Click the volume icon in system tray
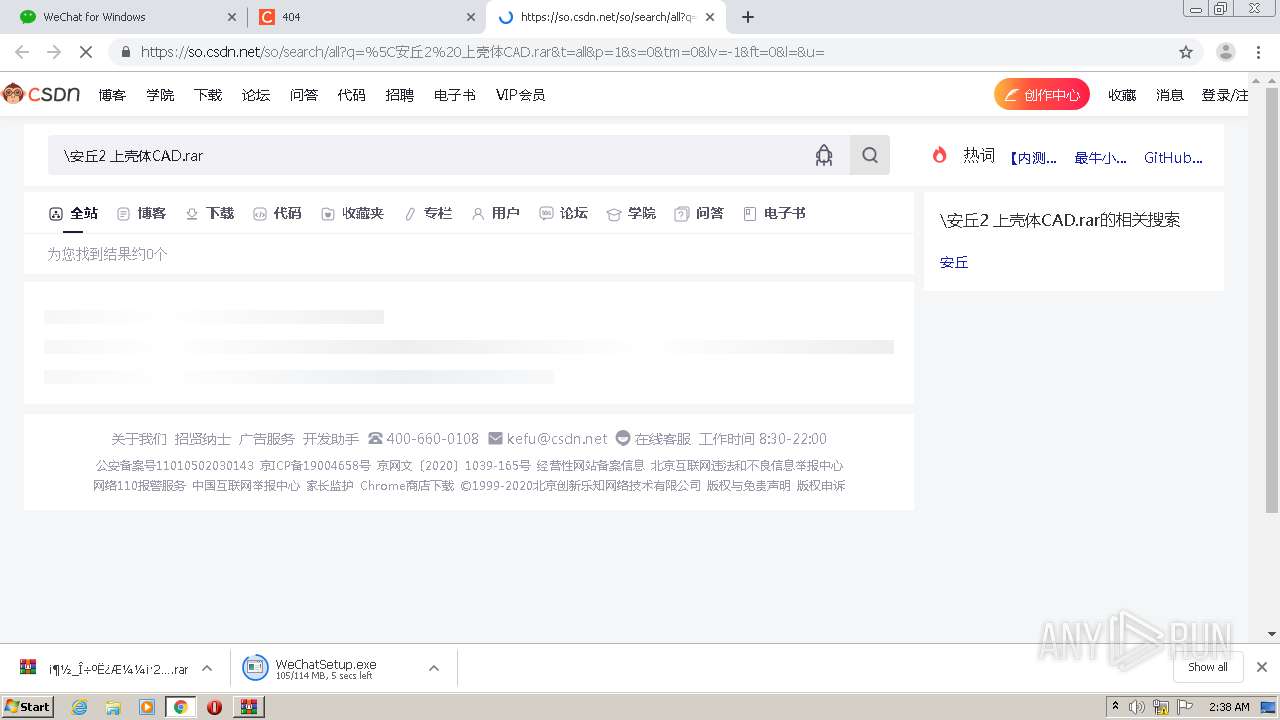The width and height of the screenshot is (1280, 720). click(1137, 707)
